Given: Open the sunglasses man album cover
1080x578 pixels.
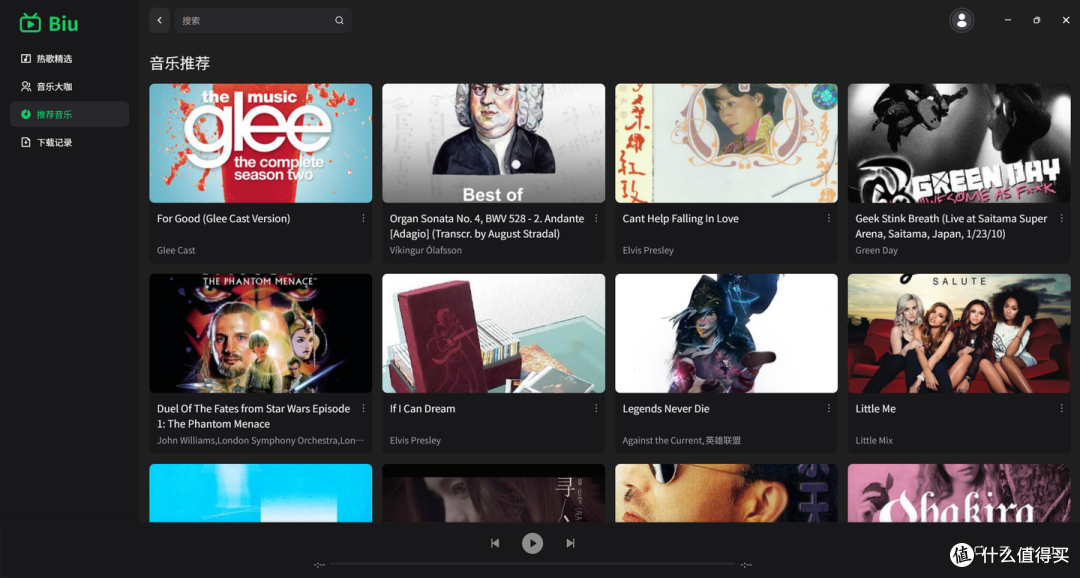Looking at the screenshot, I should pyautogui.click(x=726, y=493).
